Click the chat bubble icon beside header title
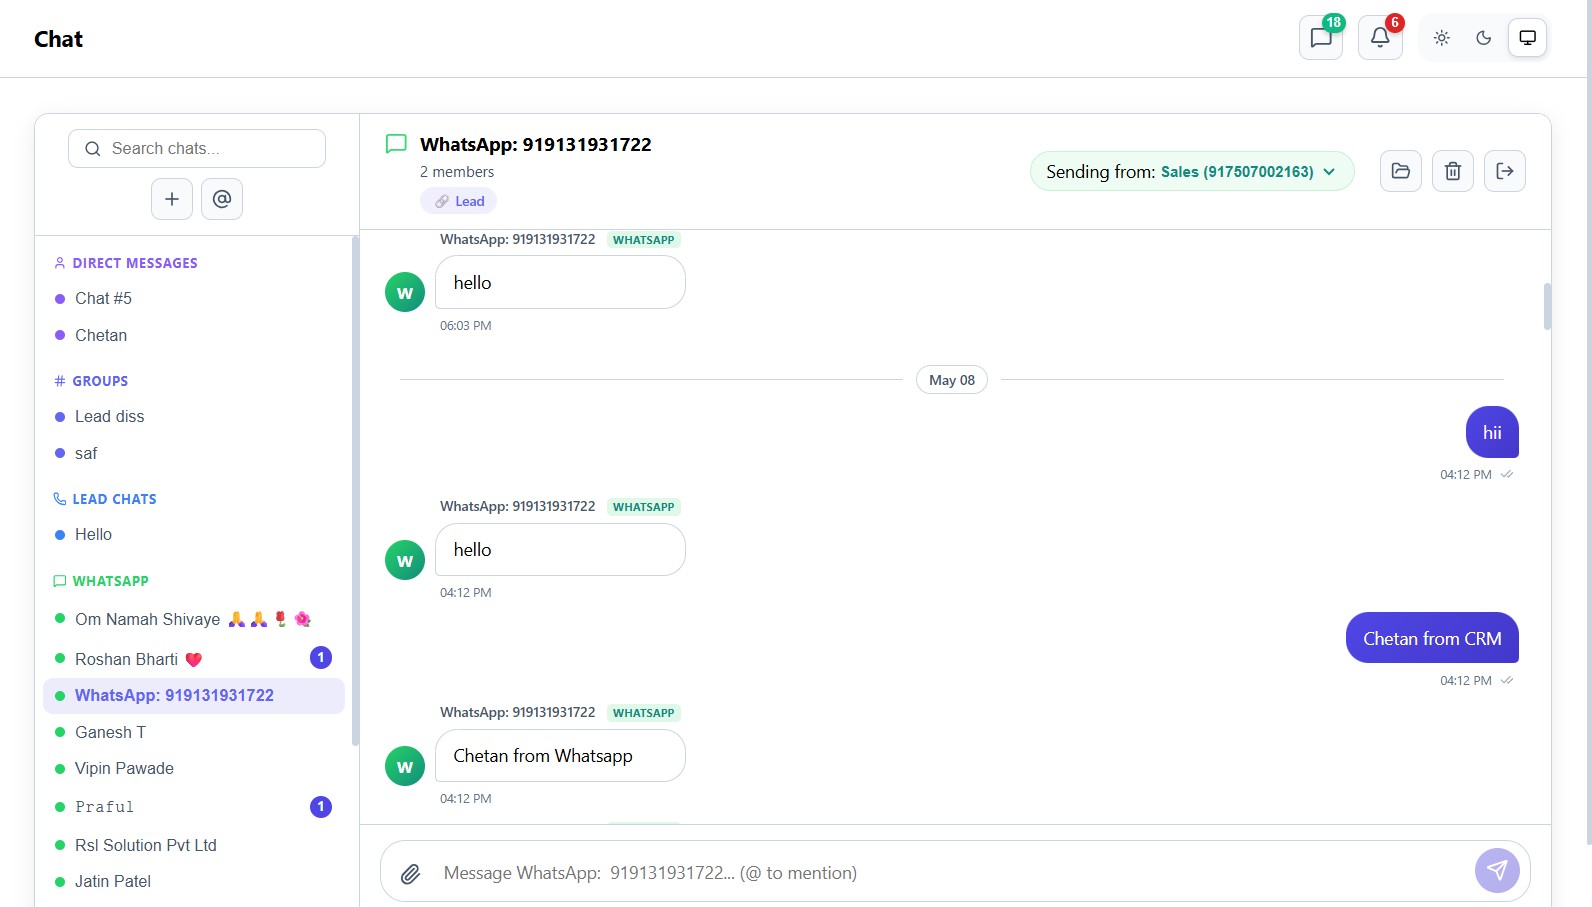The image size is (1592, 907). tap(396, 144)
